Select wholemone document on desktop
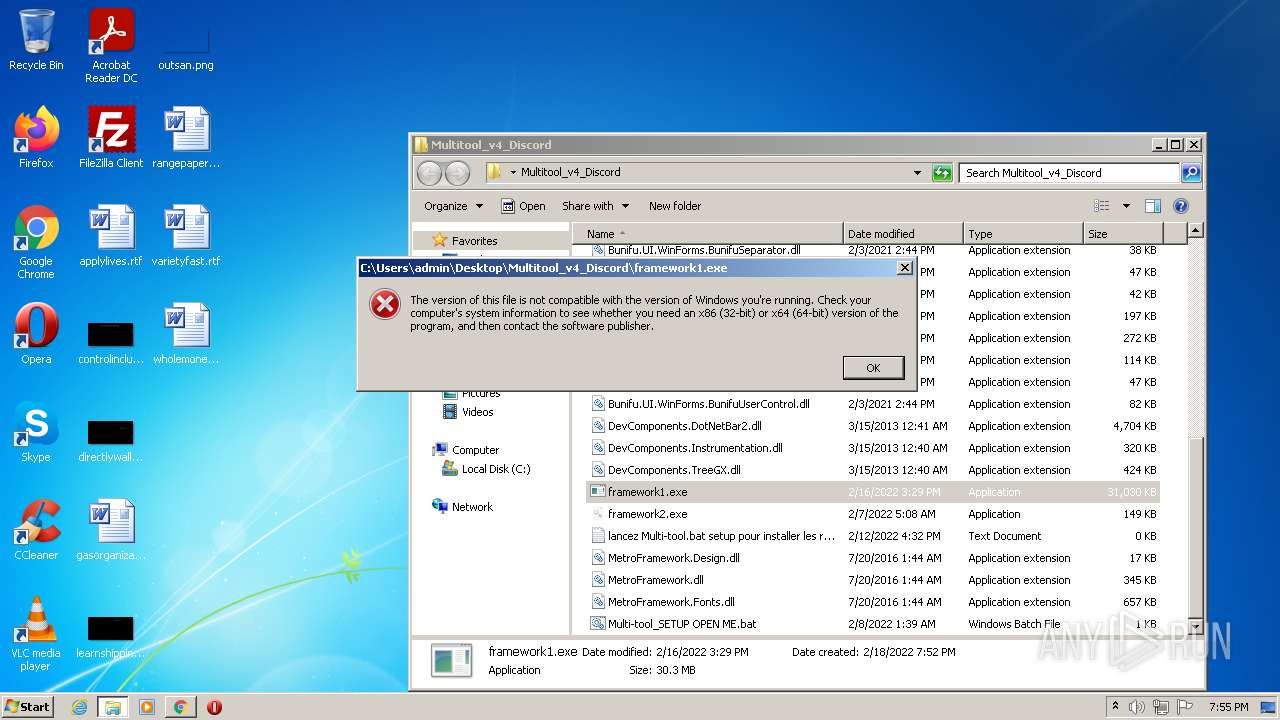The height and width of the screenshot is (720, 1280). tap(186, 334)
